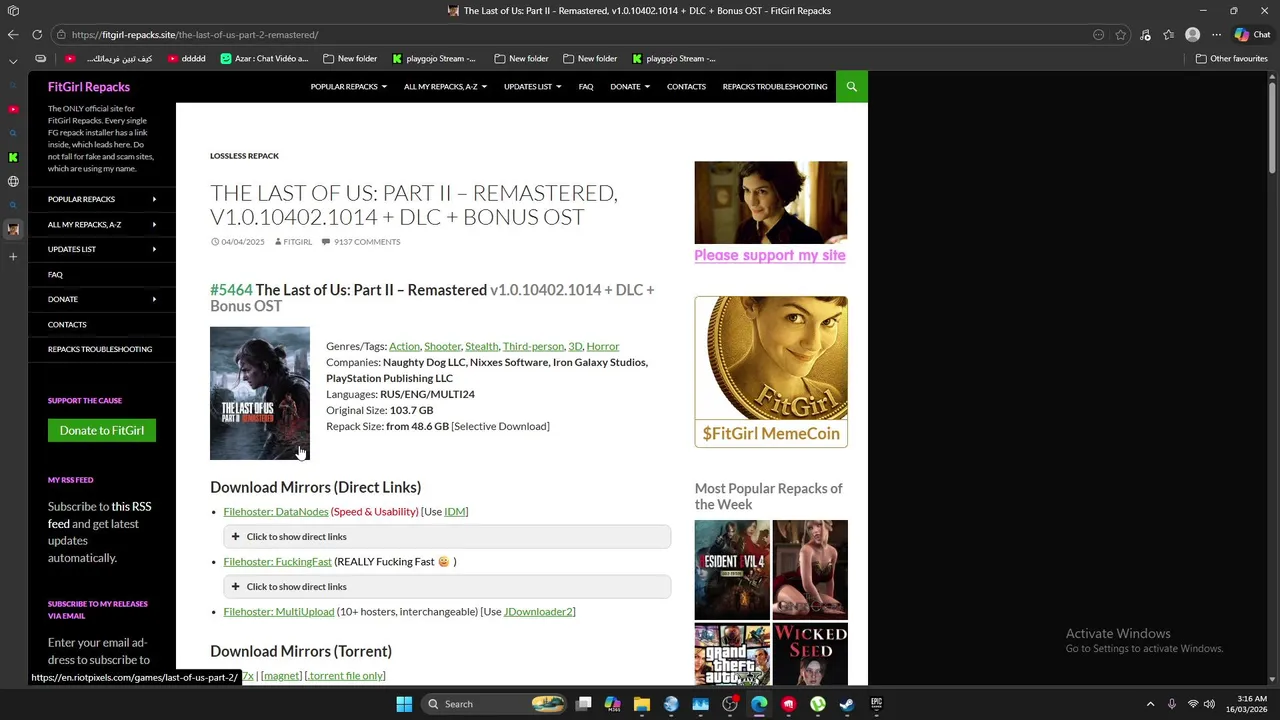Open Repacks Troubleshooting in left sidebar
Screen dimensions: 1280x720
point(100,349)
